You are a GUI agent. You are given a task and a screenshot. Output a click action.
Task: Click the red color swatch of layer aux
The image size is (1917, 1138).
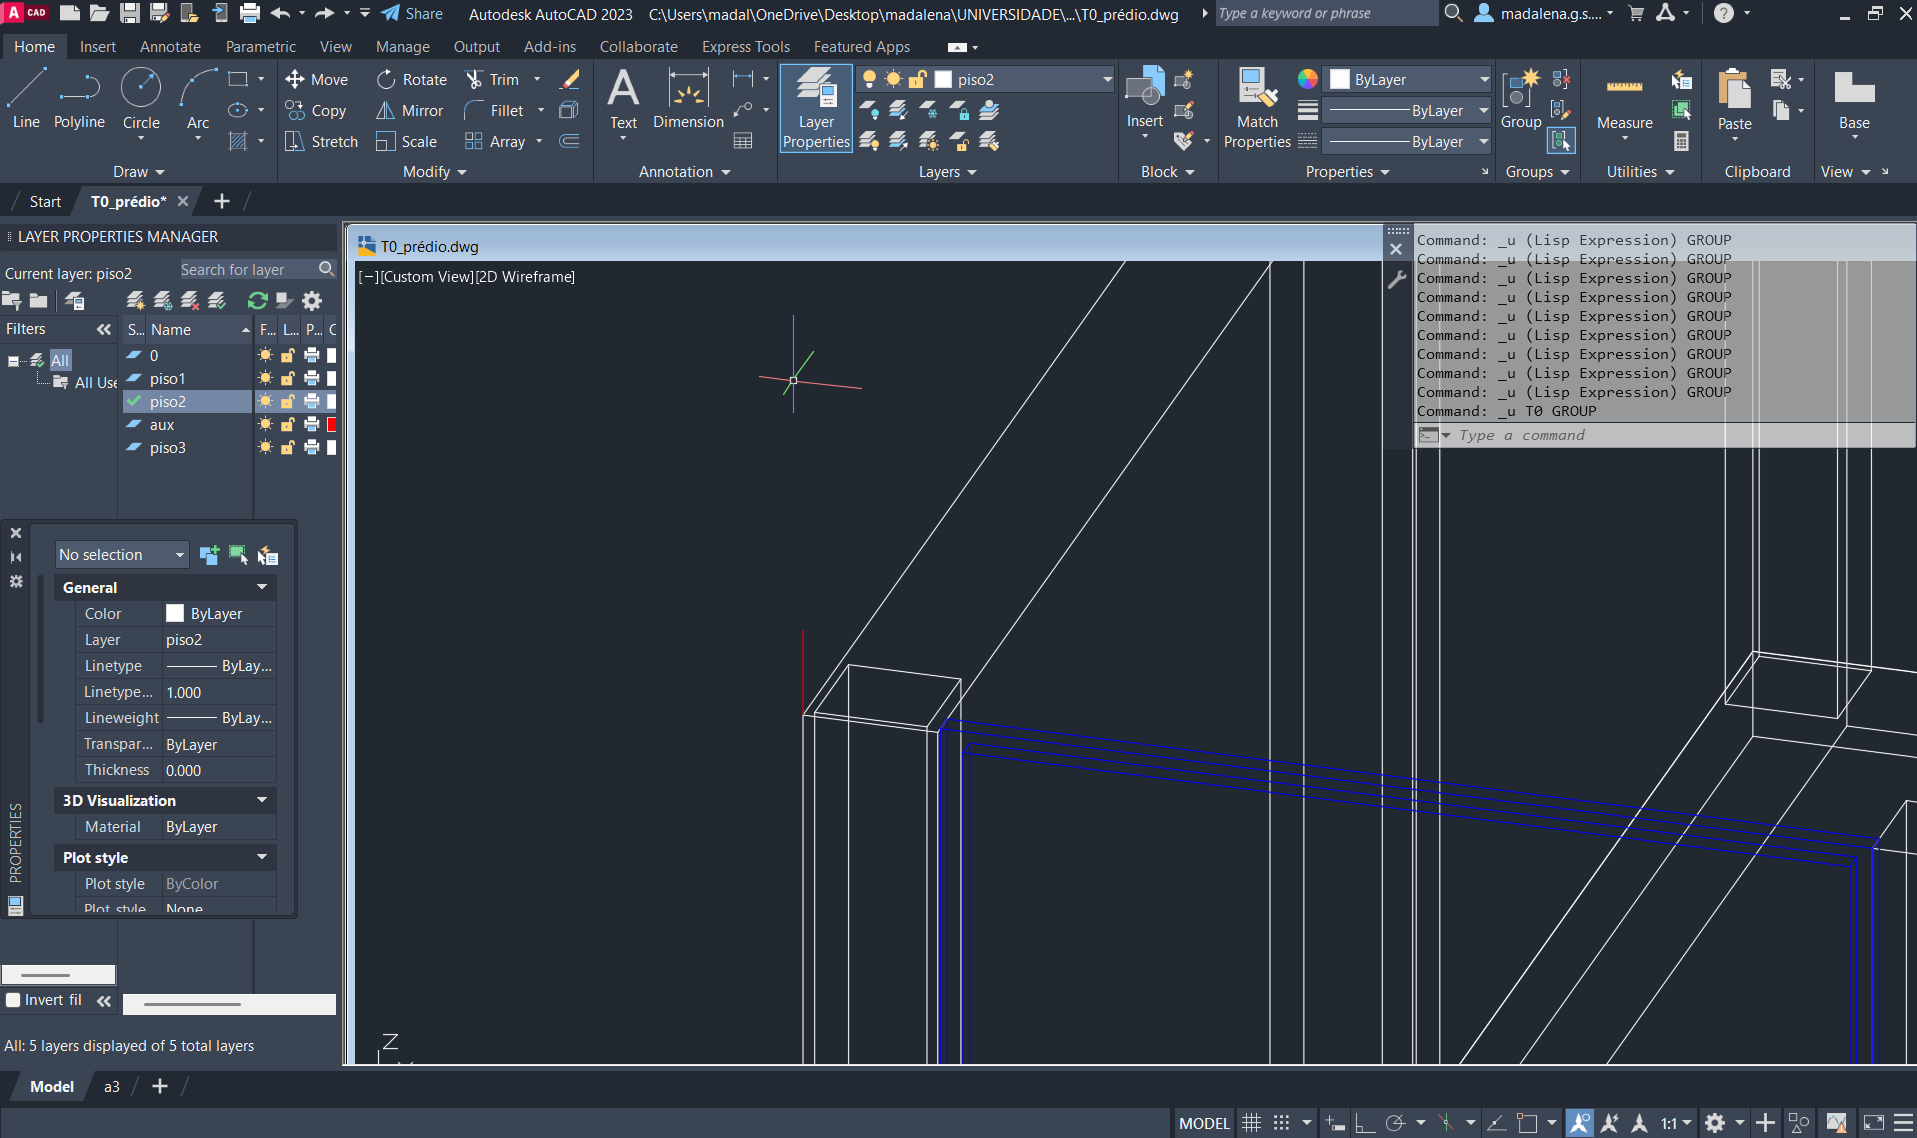coord(331,425)
